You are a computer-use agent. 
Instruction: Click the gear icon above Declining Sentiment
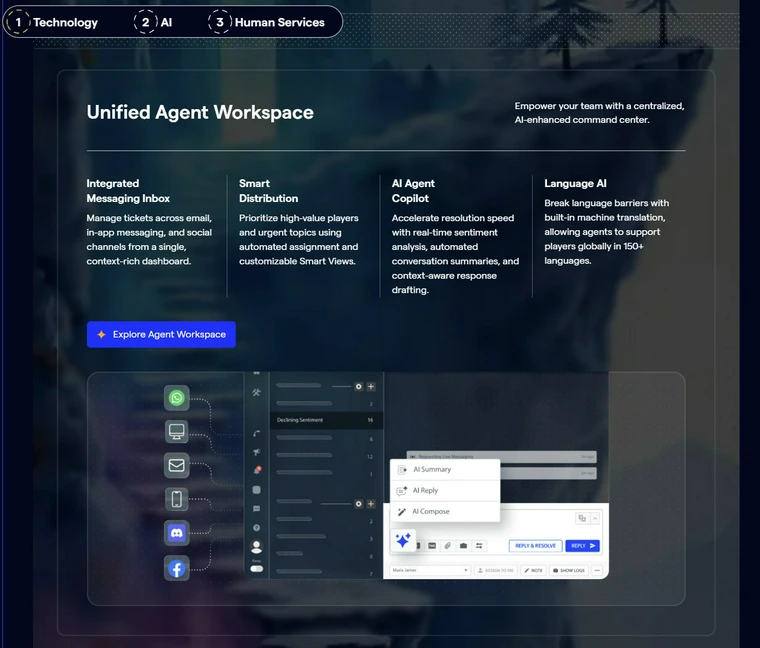(x=359, y=386)
